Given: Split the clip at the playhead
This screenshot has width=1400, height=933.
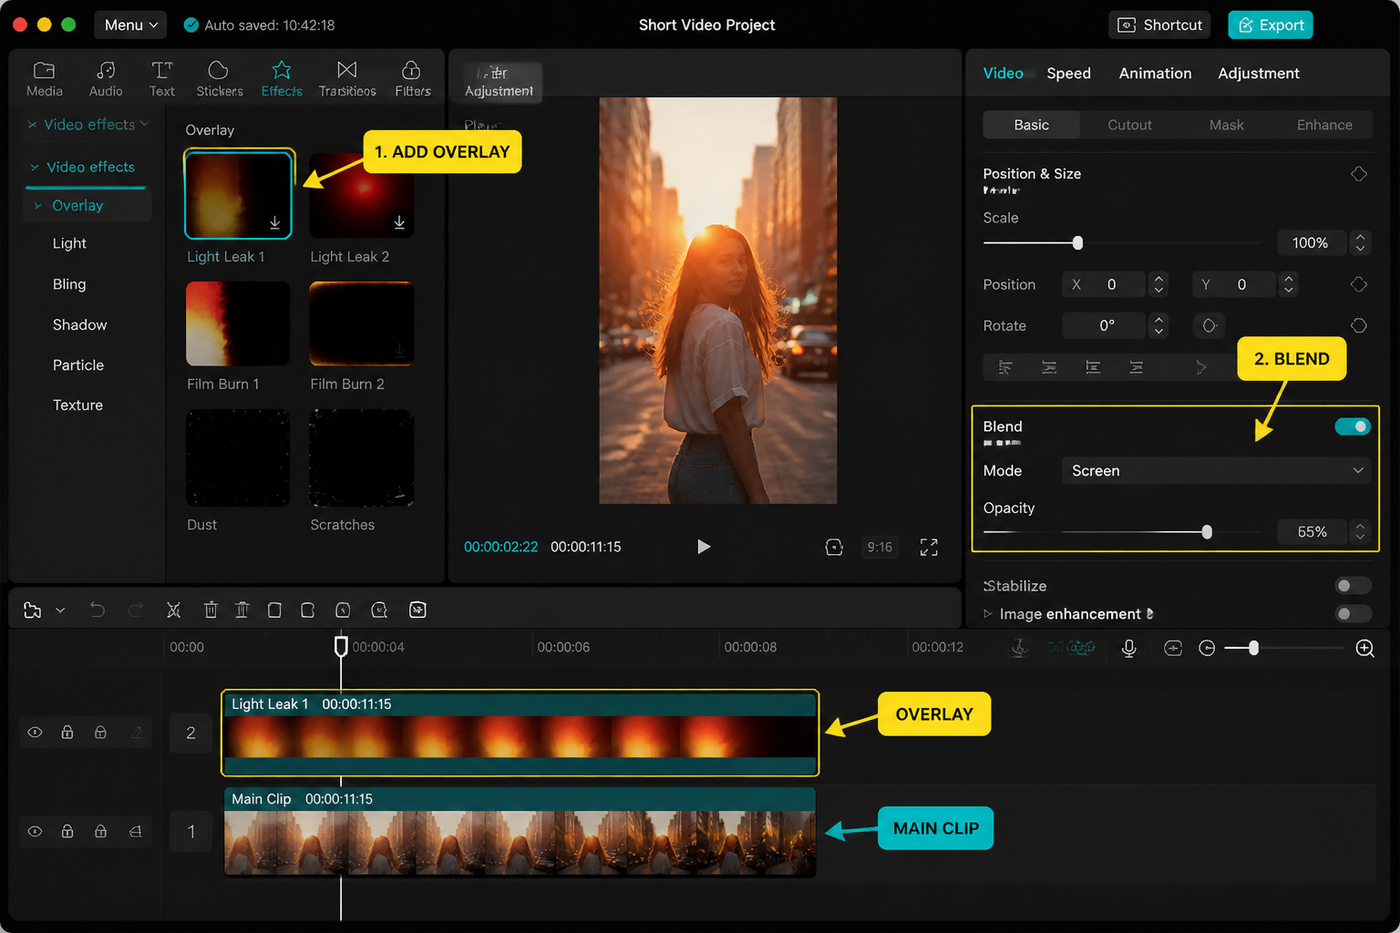Looking at the screenshot, I should (173, 610).
